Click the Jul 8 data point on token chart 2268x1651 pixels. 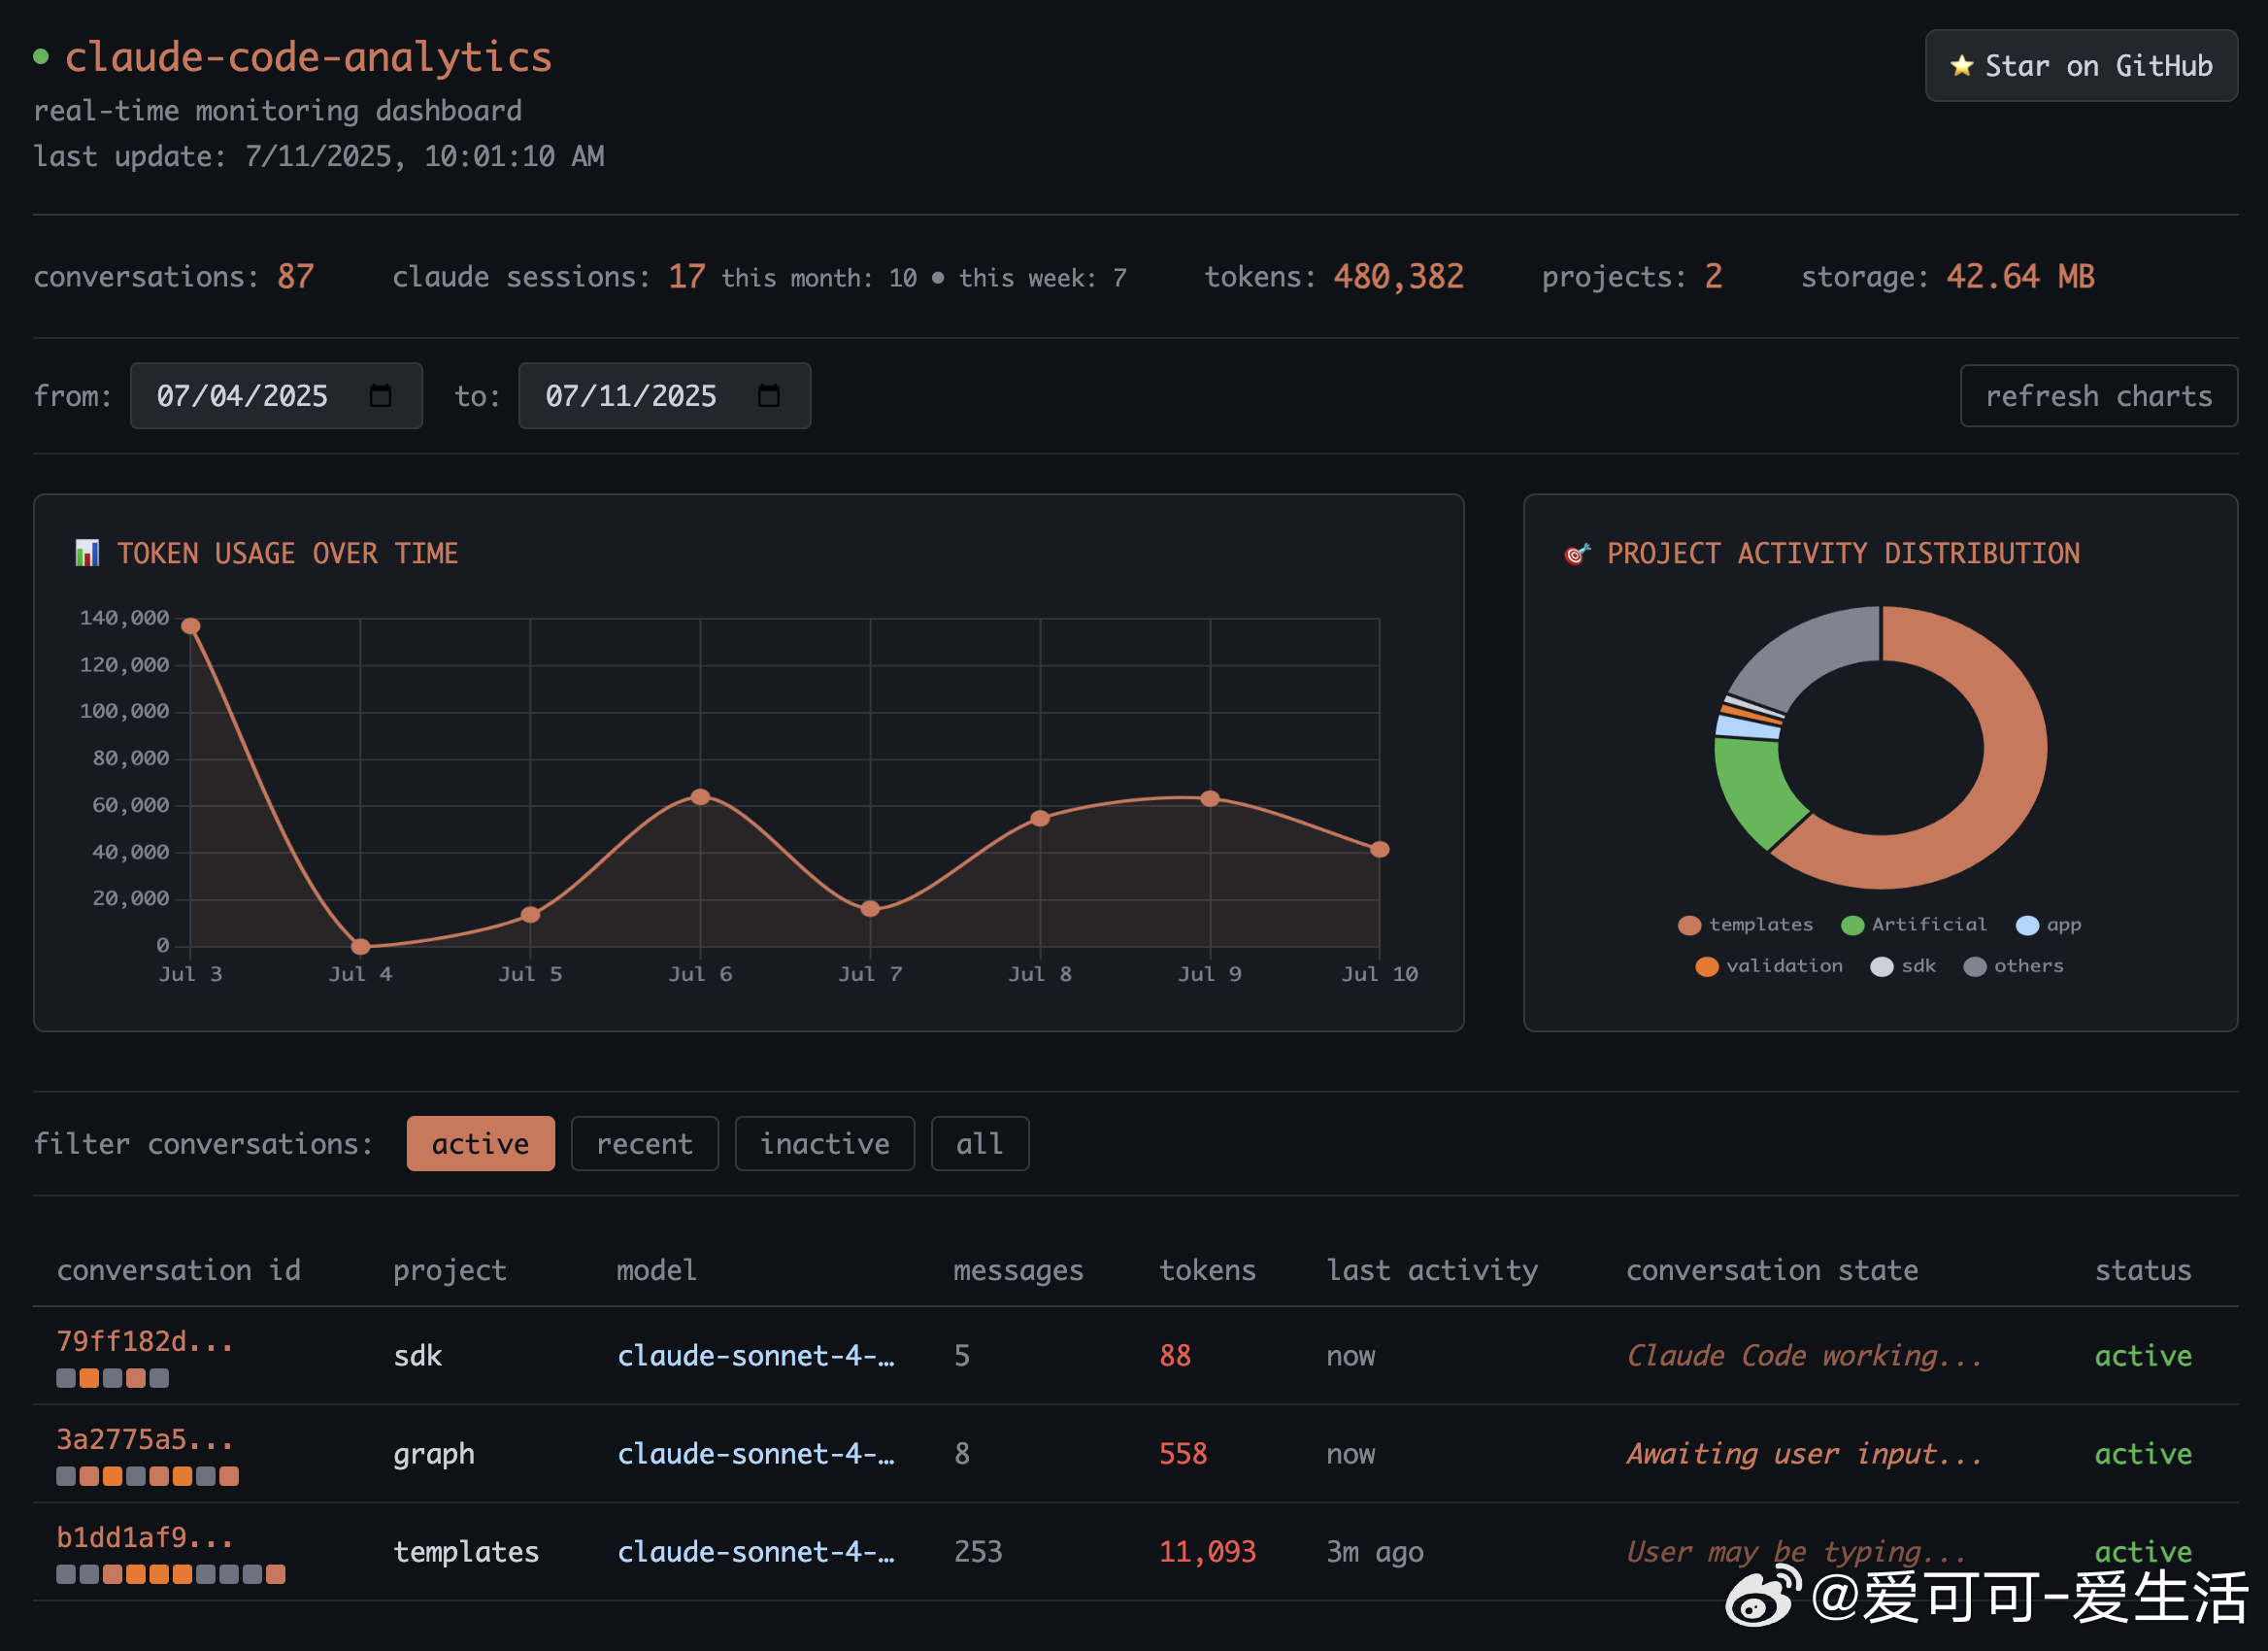tap(1040, 818)
